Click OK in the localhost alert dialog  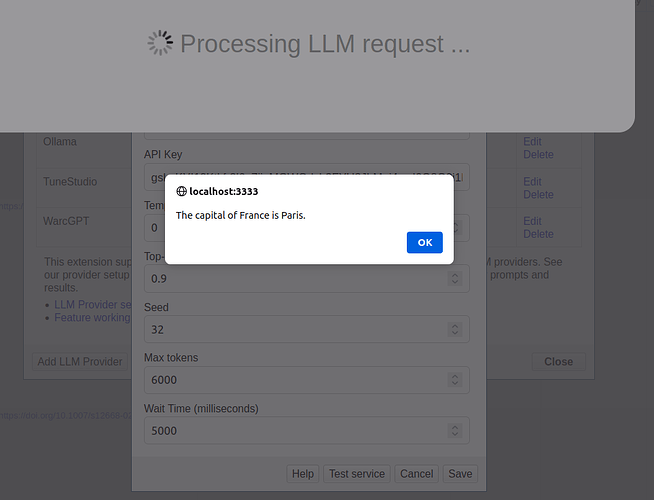point(425,242)
